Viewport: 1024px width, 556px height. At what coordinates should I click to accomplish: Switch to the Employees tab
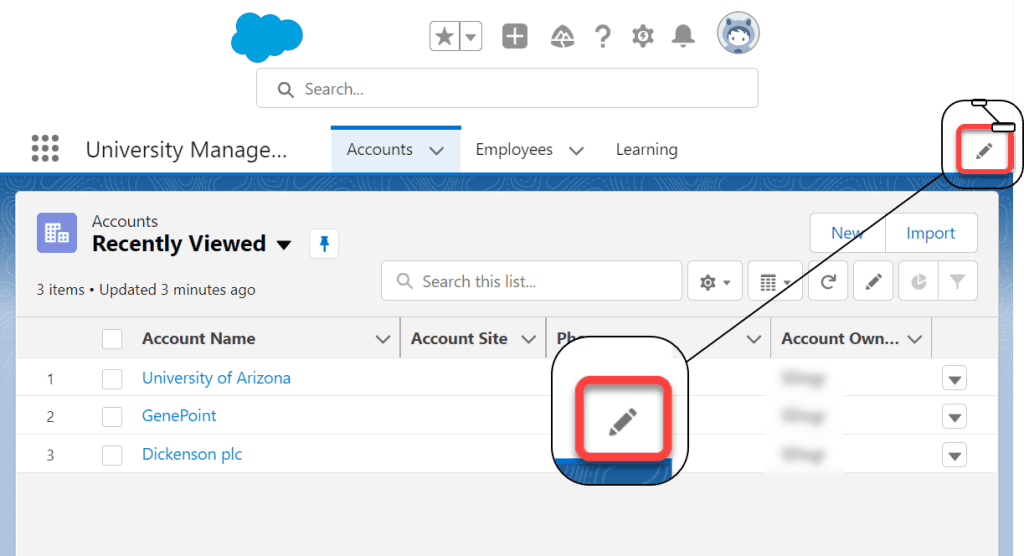[514, 150]
